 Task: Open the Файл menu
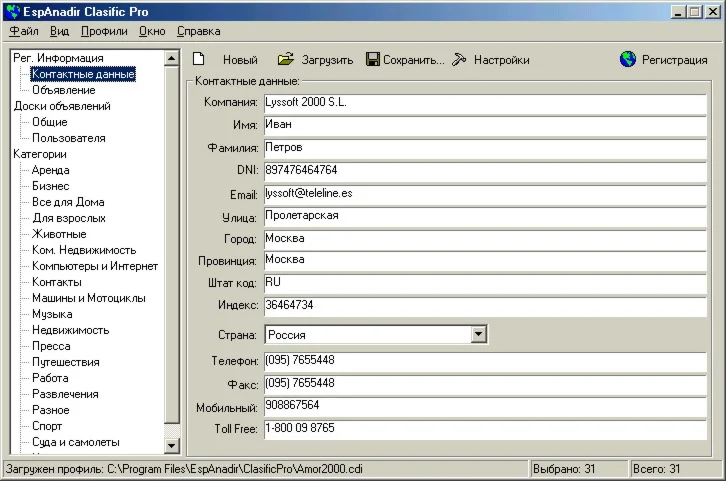24,31
